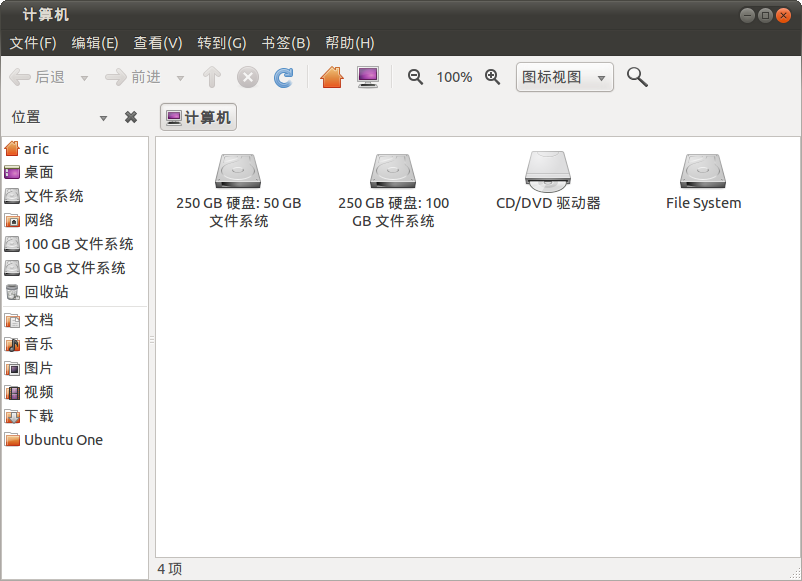Select 桌面 in the sidebar
This screenshot has height=581, width=802.
coord(75,172)
